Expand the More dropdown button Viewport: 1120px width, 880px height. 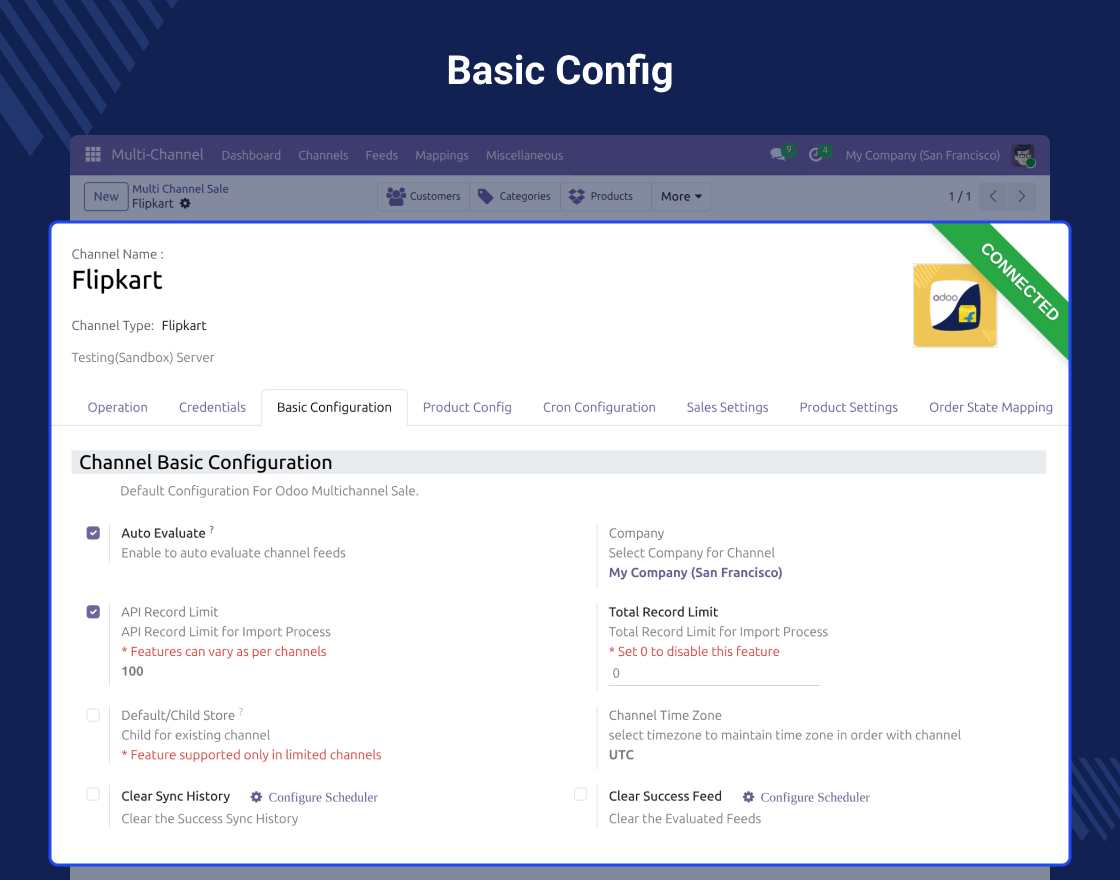681,196
